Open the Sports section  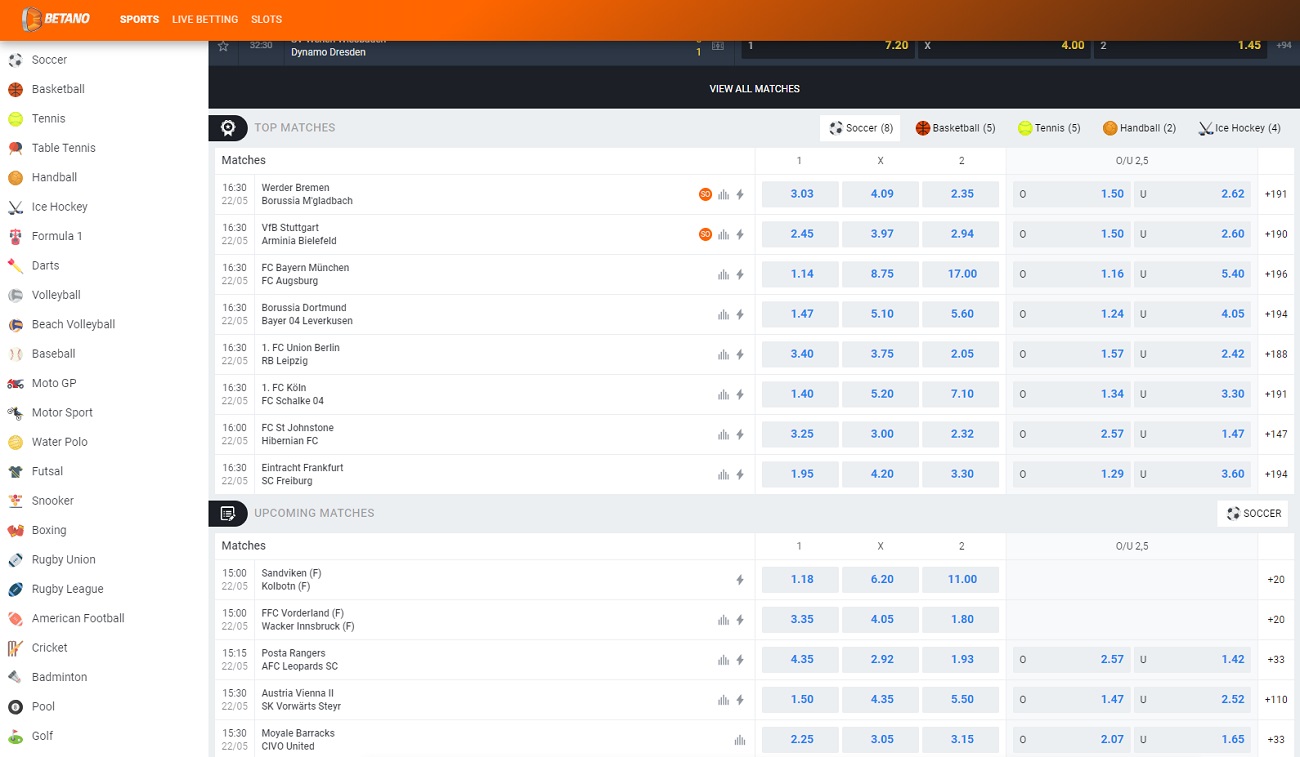click(139, 19)
